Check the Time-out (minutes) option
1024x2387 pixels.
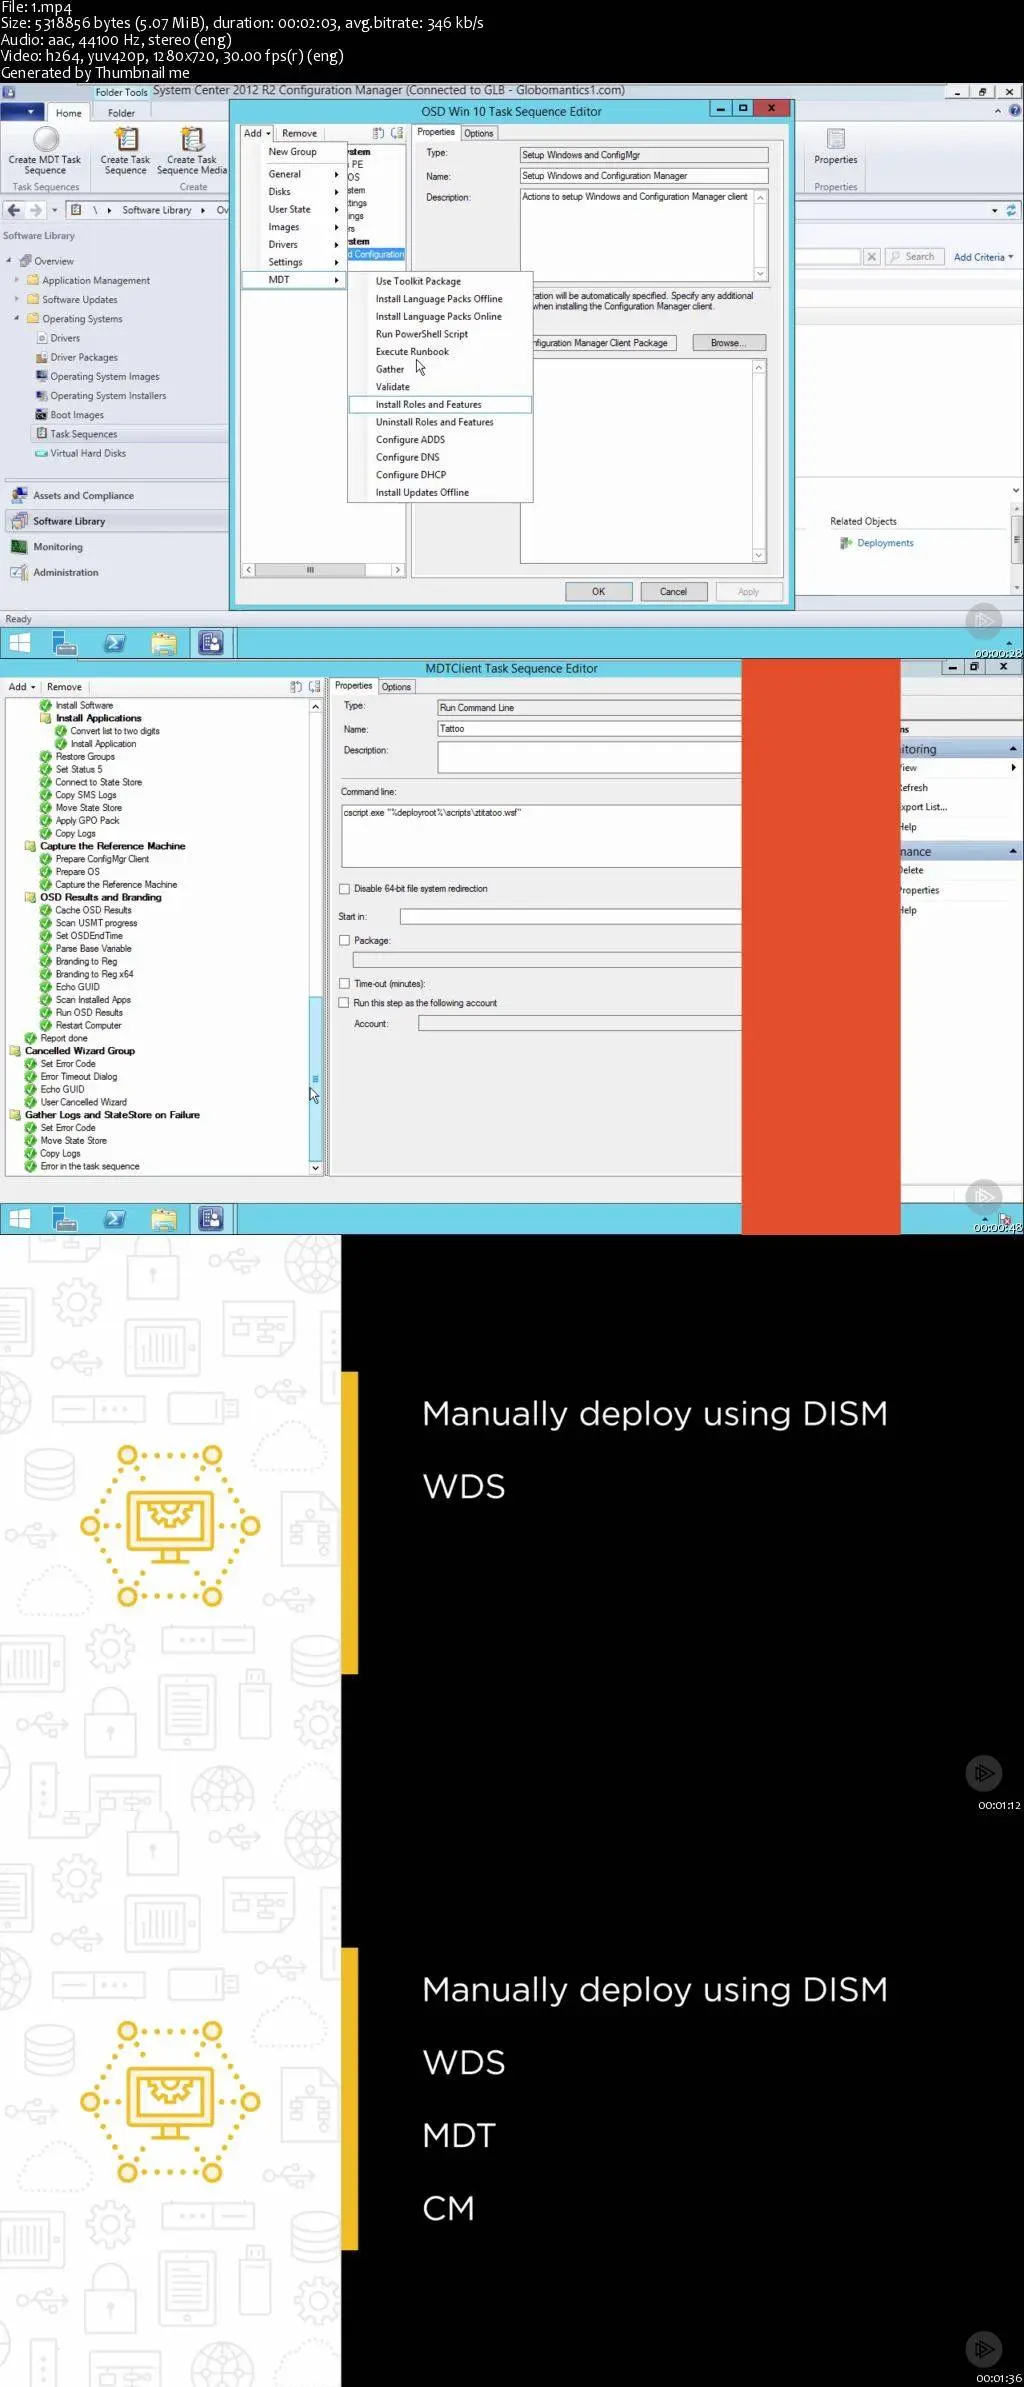(345, 984)
